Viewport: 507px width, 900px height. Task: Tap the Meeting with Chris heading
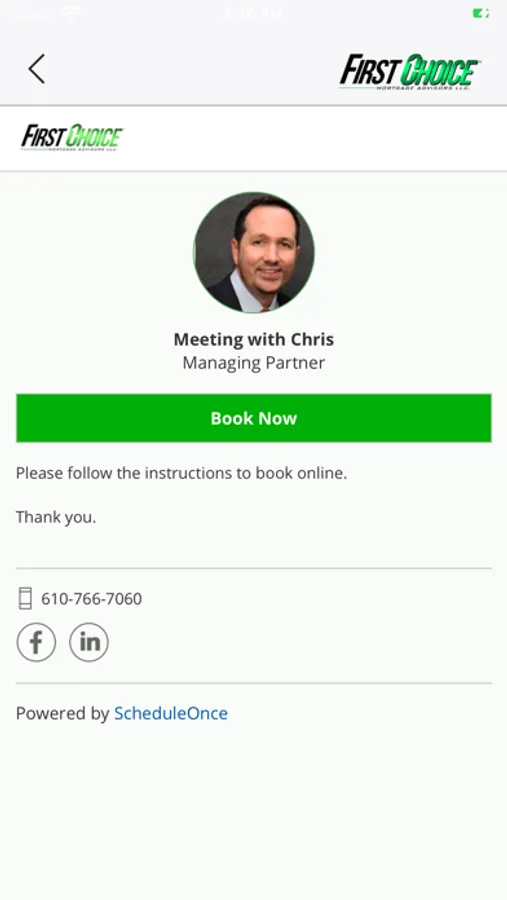[x=254, y=339]
